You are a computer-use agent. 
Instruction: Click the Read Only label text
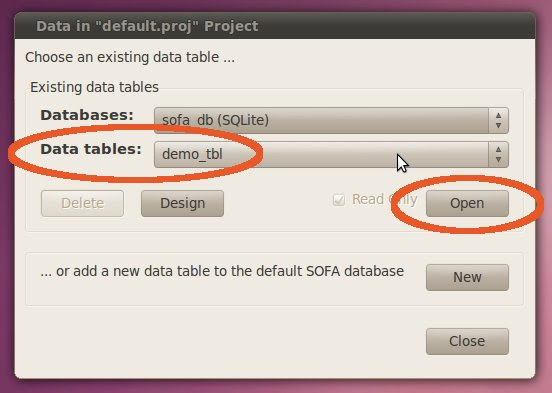pos(385,199)
